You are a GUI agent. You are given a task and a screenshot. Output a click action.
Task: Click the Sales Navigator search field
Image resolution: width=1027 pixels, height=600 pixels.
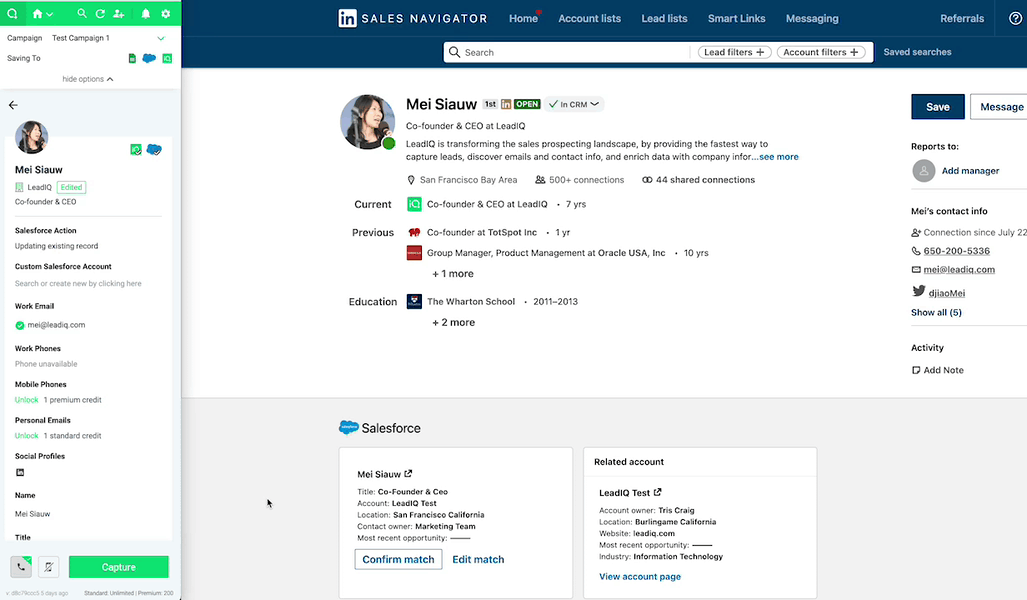coord(570,52)
